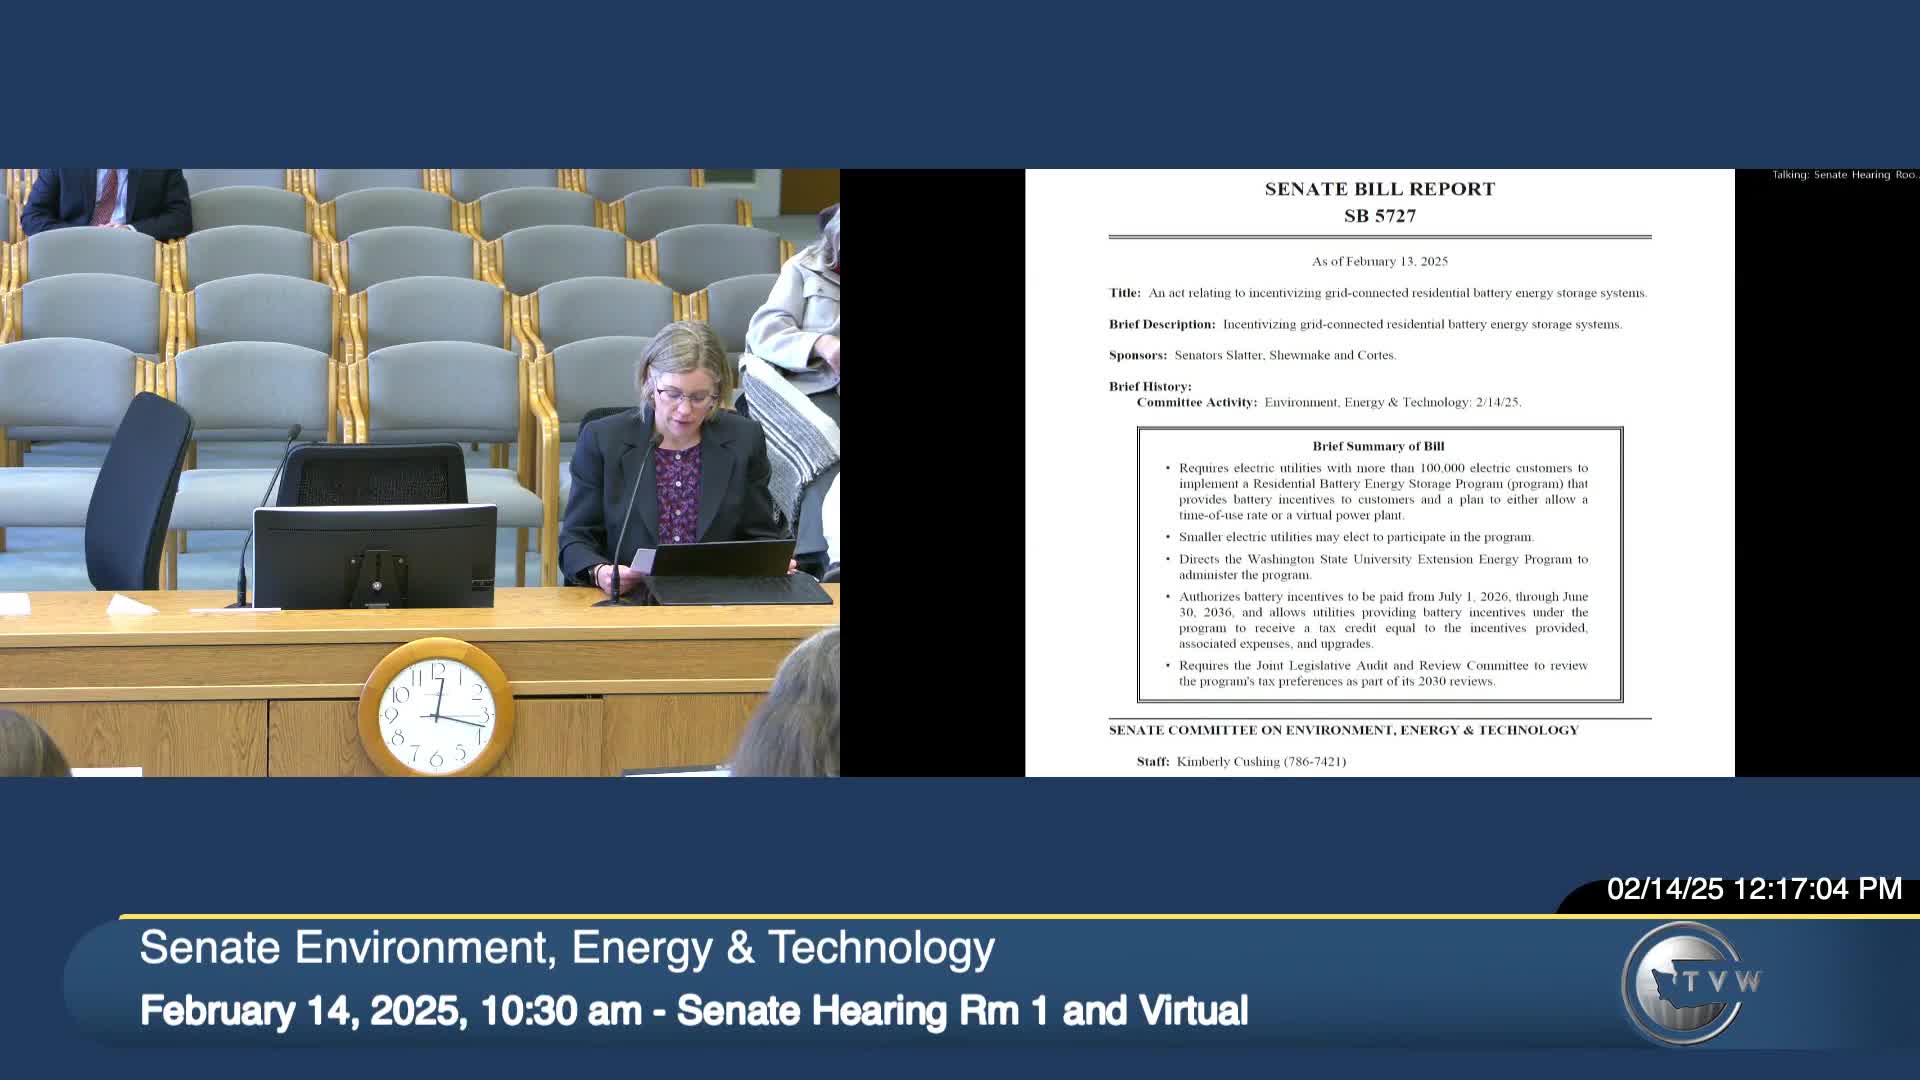Click the TVW logo watermark
The image size is (1920, 1080).
[1693, 983]
